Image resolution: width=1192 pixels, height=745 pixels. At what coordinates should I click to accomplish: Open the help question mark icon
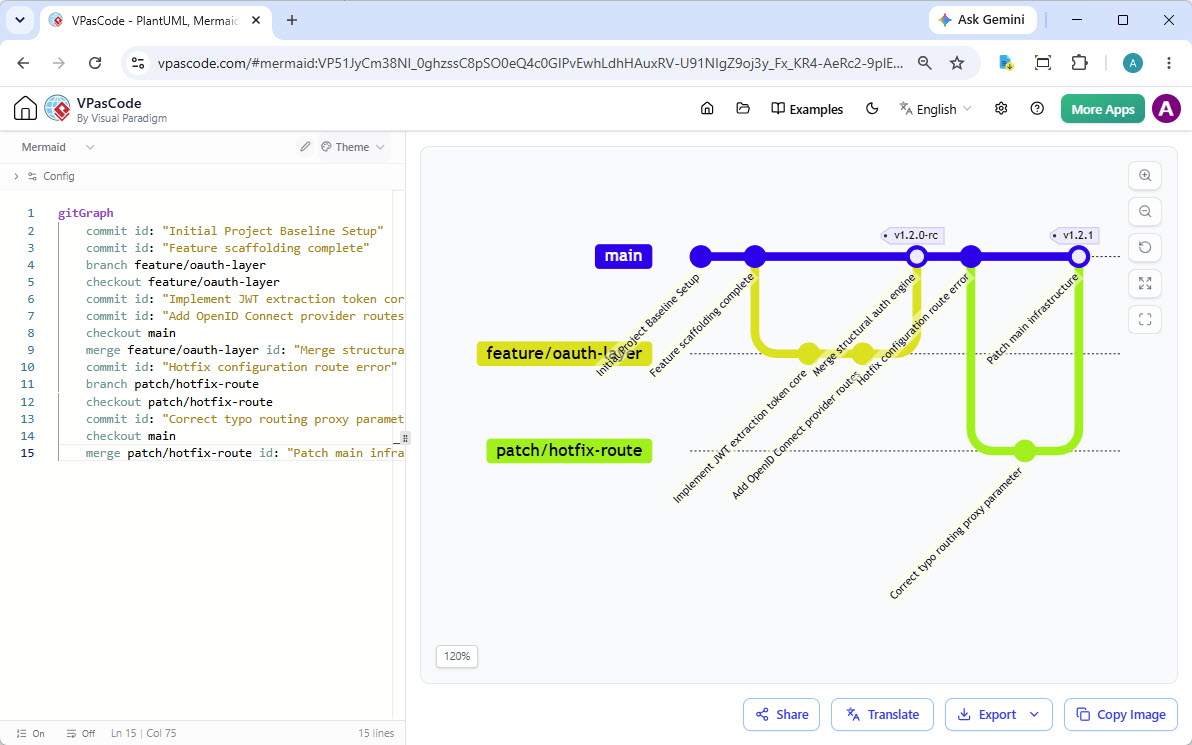pyautogui.click(x=1037, y=109)
